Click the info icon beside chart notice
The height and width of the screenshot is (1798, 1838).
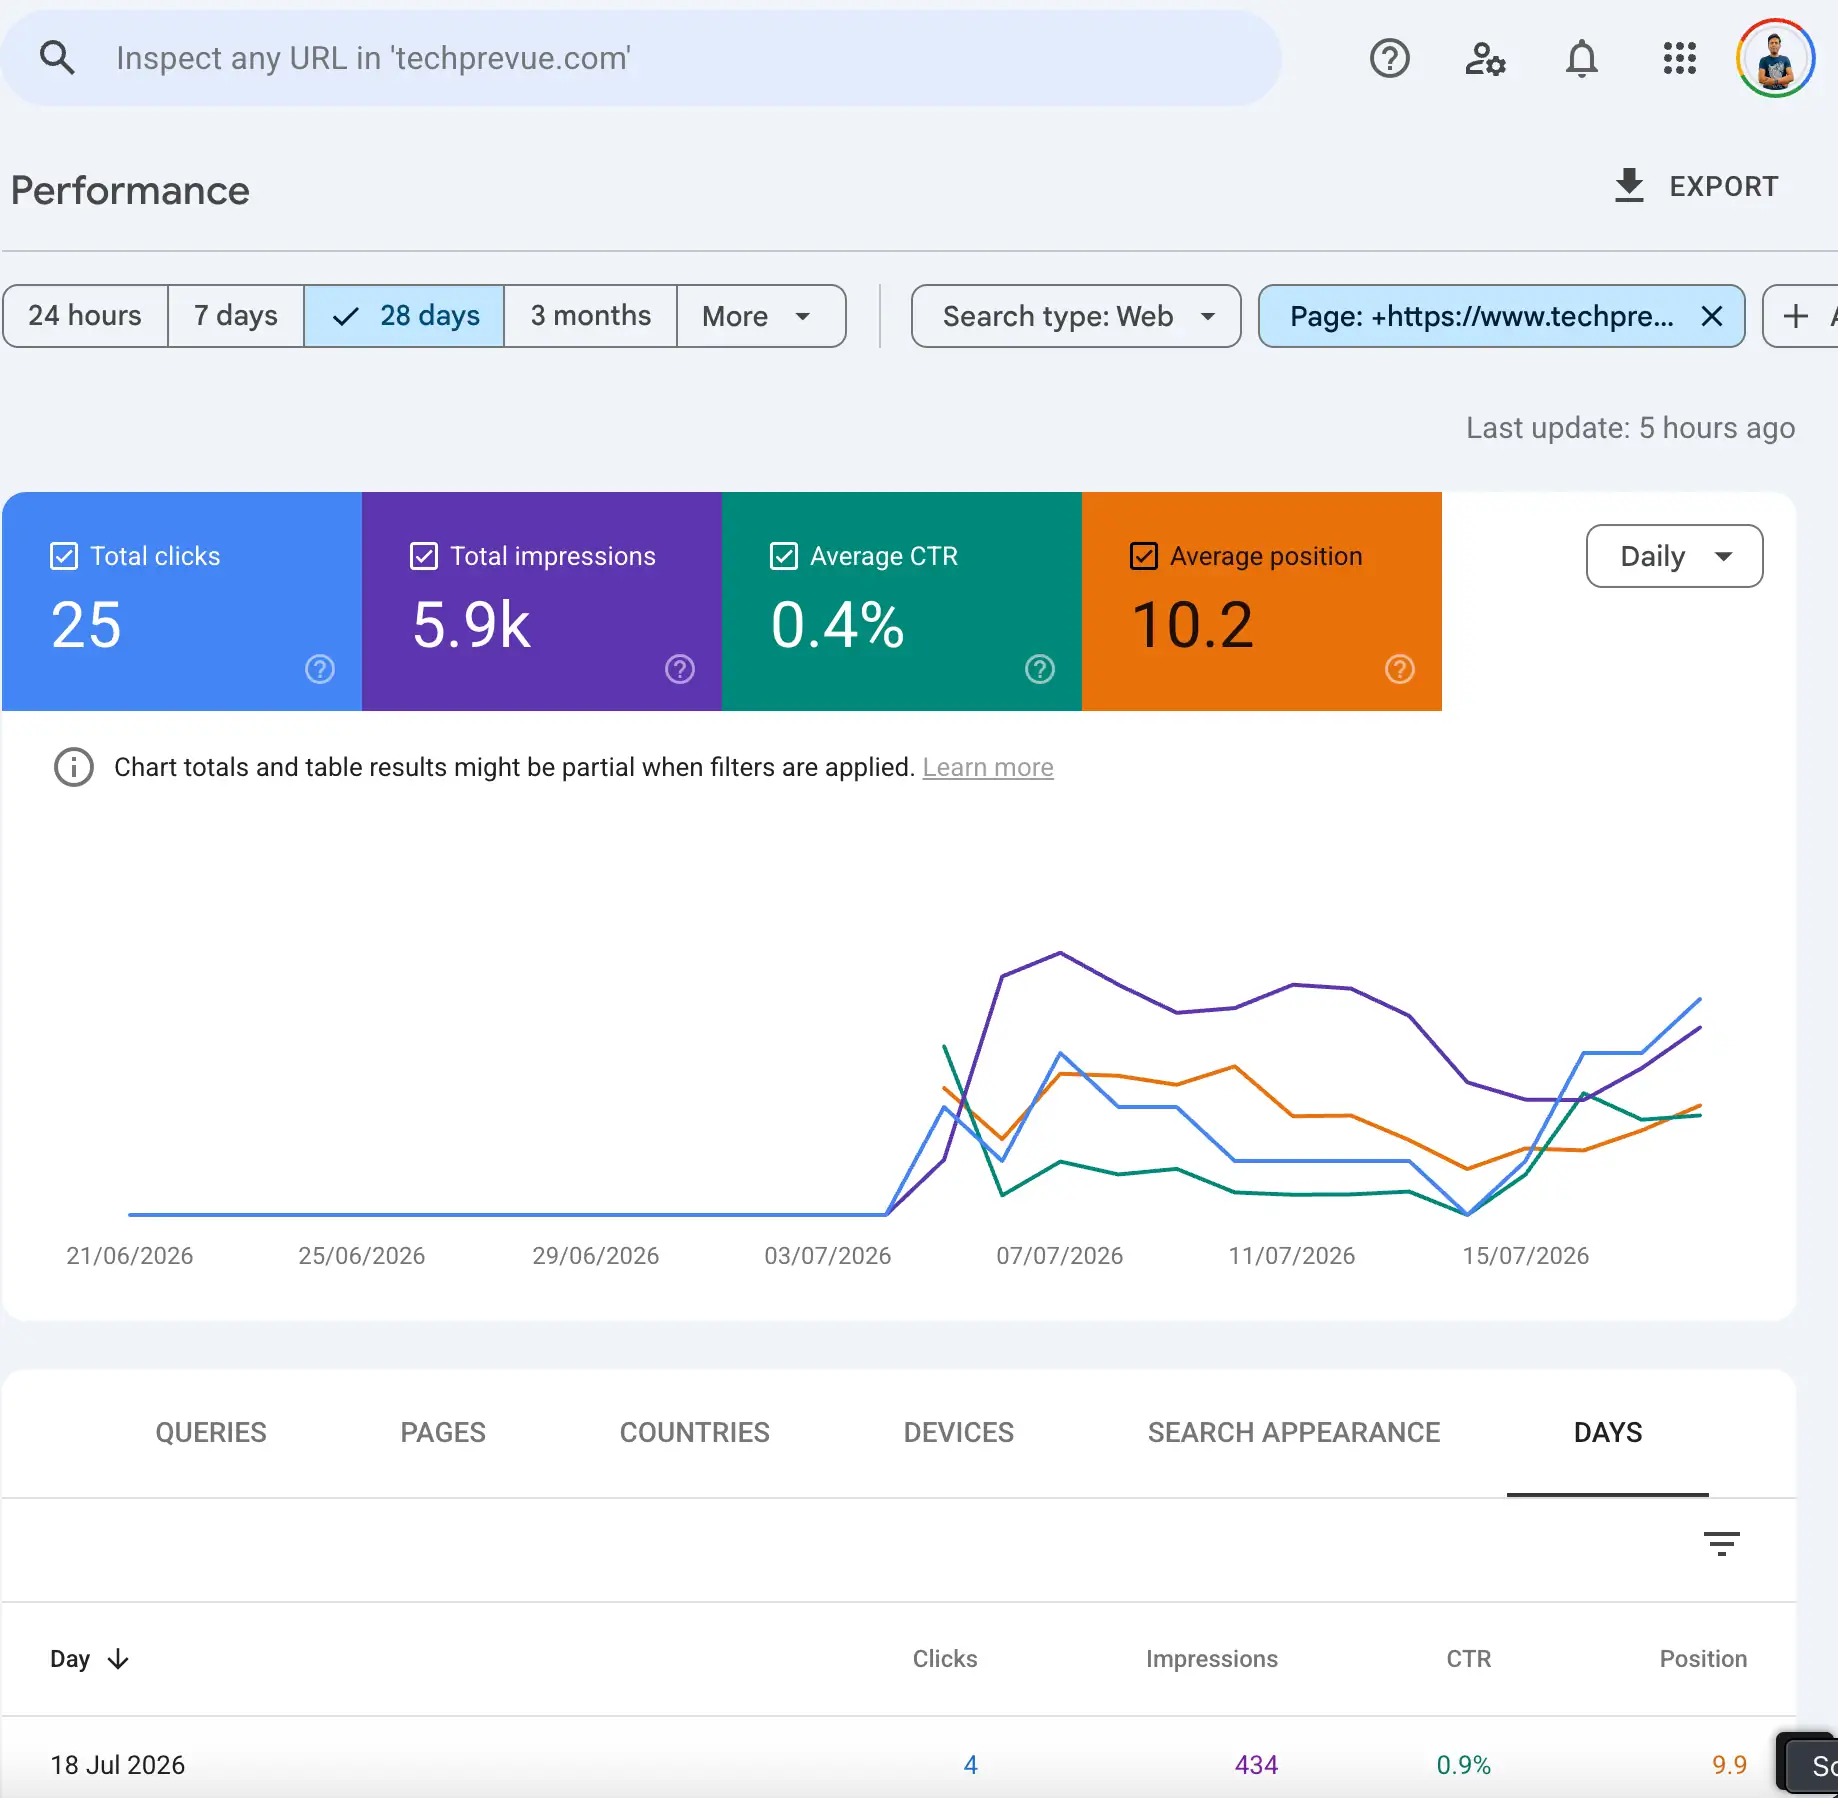pyautogui.click(x=73, y=767)
